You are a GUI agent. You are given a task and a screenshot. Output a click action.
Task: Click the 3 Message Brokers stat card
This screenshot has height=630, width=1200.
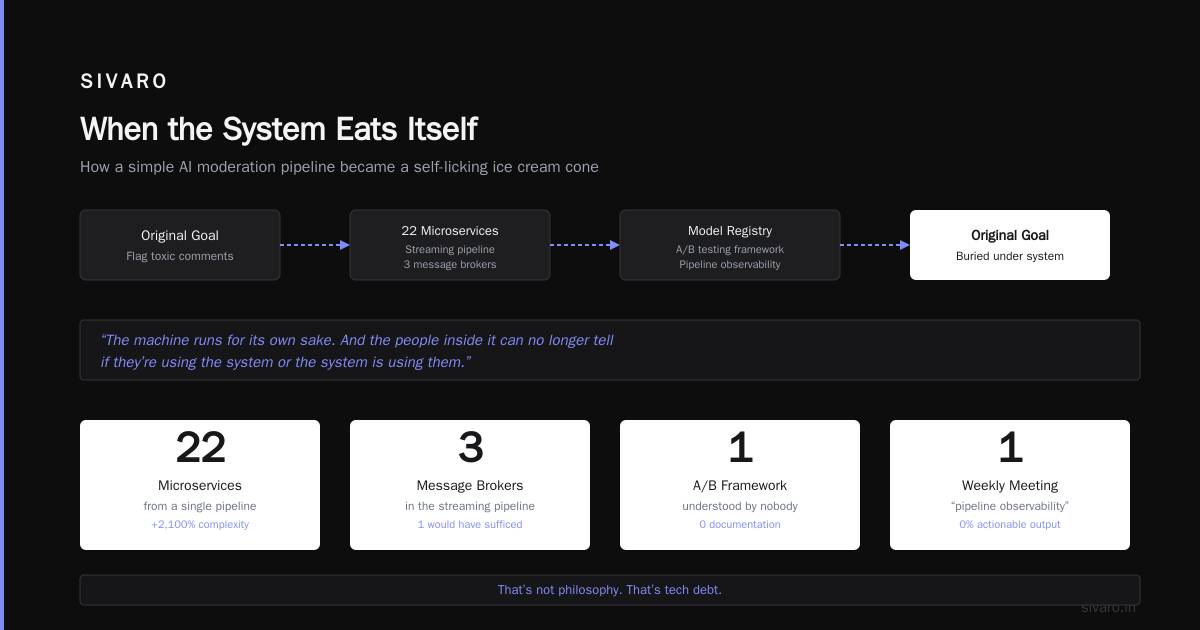[470, 485]
